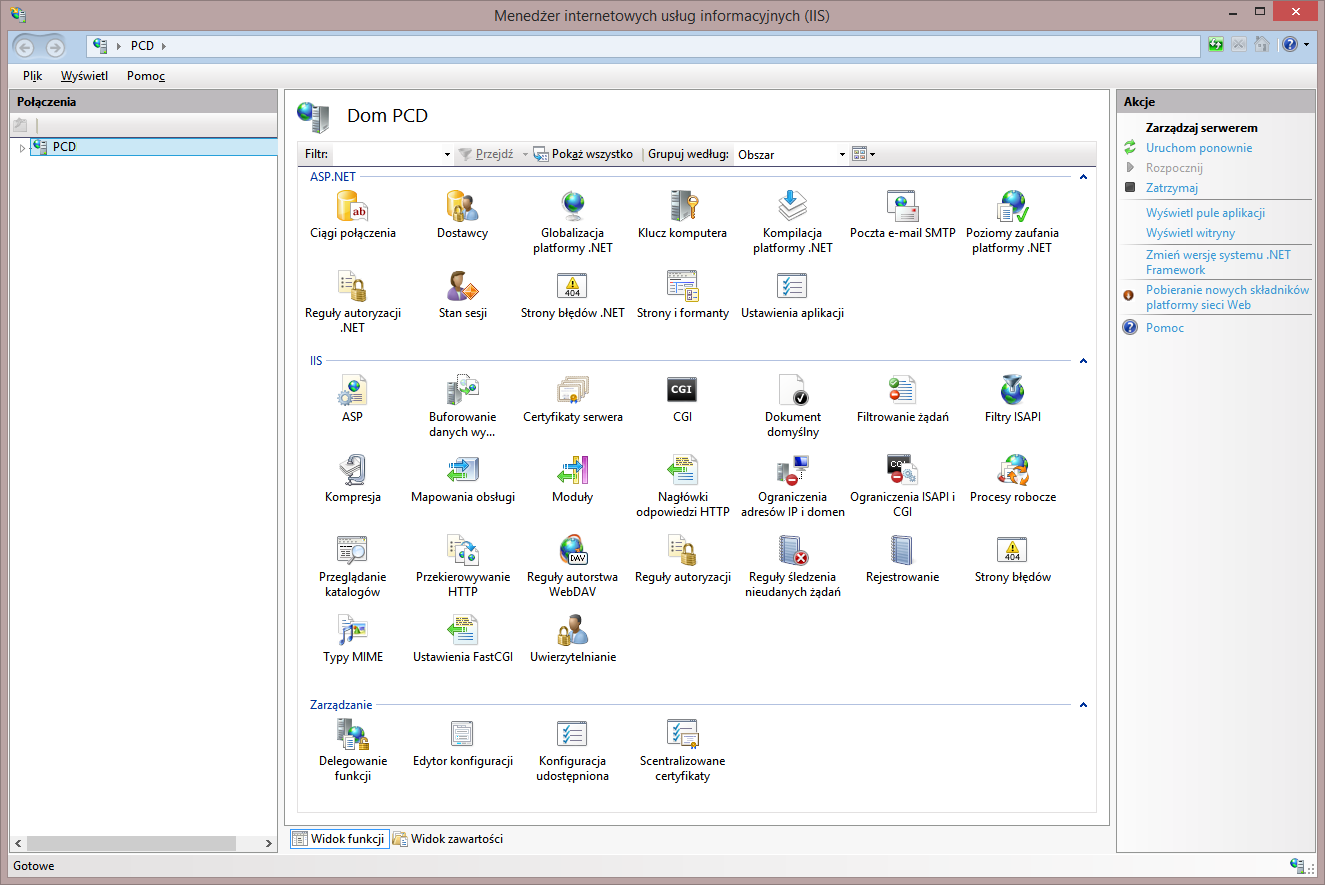Open Konfiguracja udostępniona
Viewport: 1325px width, 885px height.
click(x=573, y=750)
